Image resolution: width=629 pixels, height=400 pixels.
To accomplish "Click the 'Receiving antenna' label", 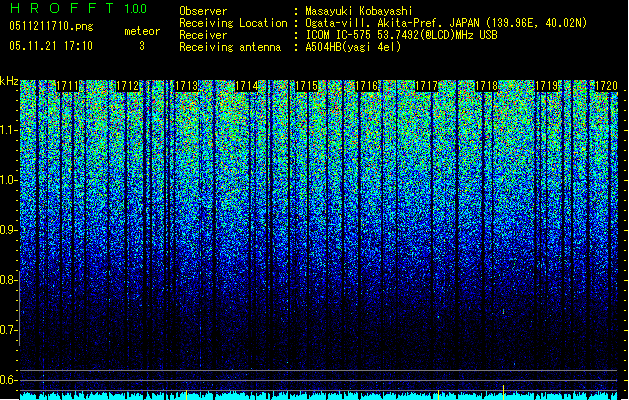I will click(x=230, y=47).
